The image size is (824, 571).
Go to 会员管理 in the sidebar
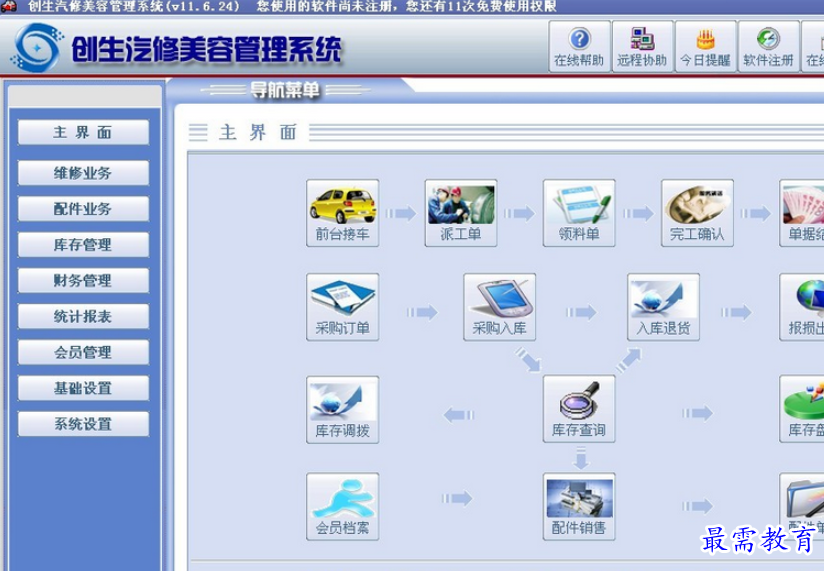[83, 352]
